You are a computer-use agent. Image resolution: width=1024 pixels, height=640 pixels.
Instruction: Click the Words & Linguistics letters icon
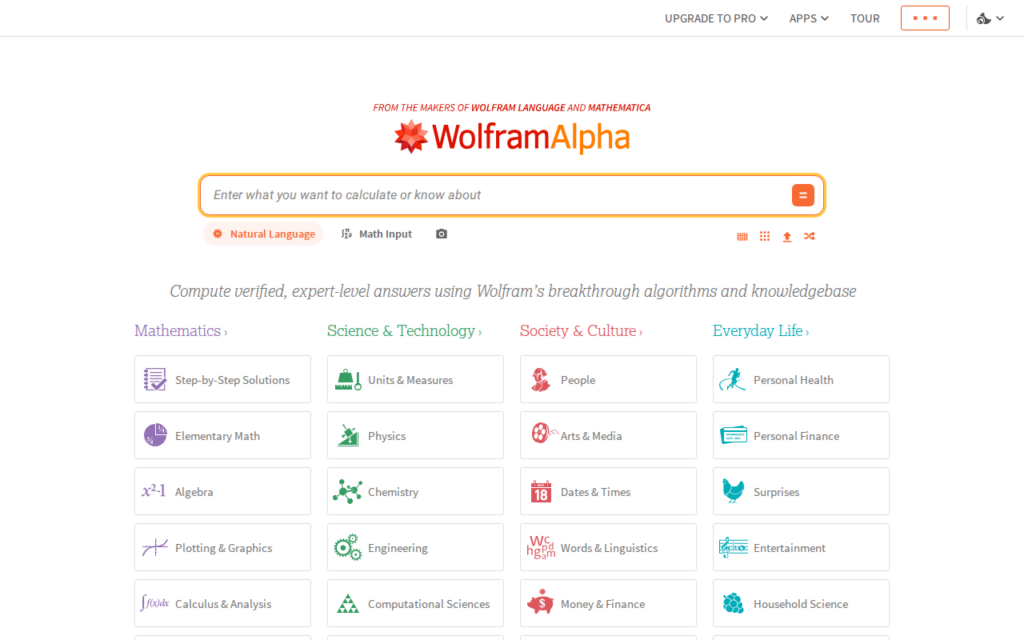(541, 547)
